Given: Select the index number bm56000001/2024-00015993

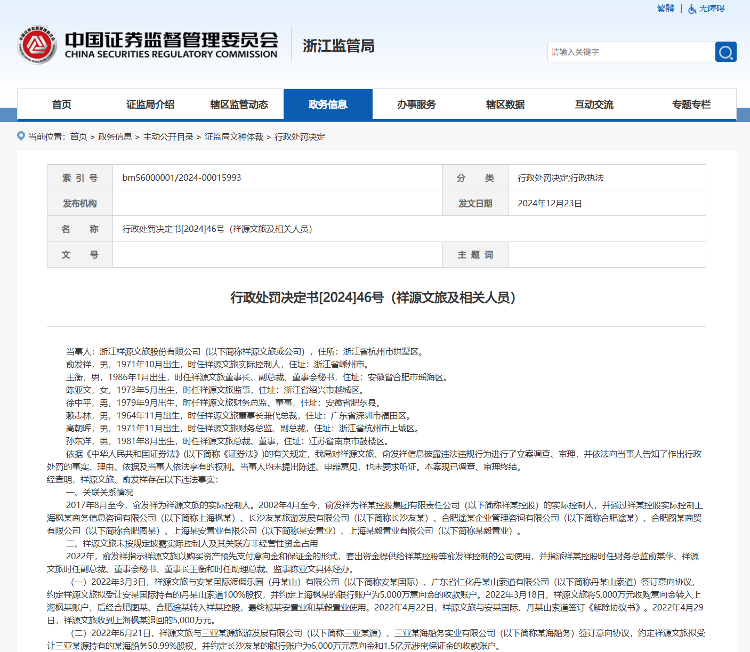Looking at the screenshot, I should click(x=182, y=178).
